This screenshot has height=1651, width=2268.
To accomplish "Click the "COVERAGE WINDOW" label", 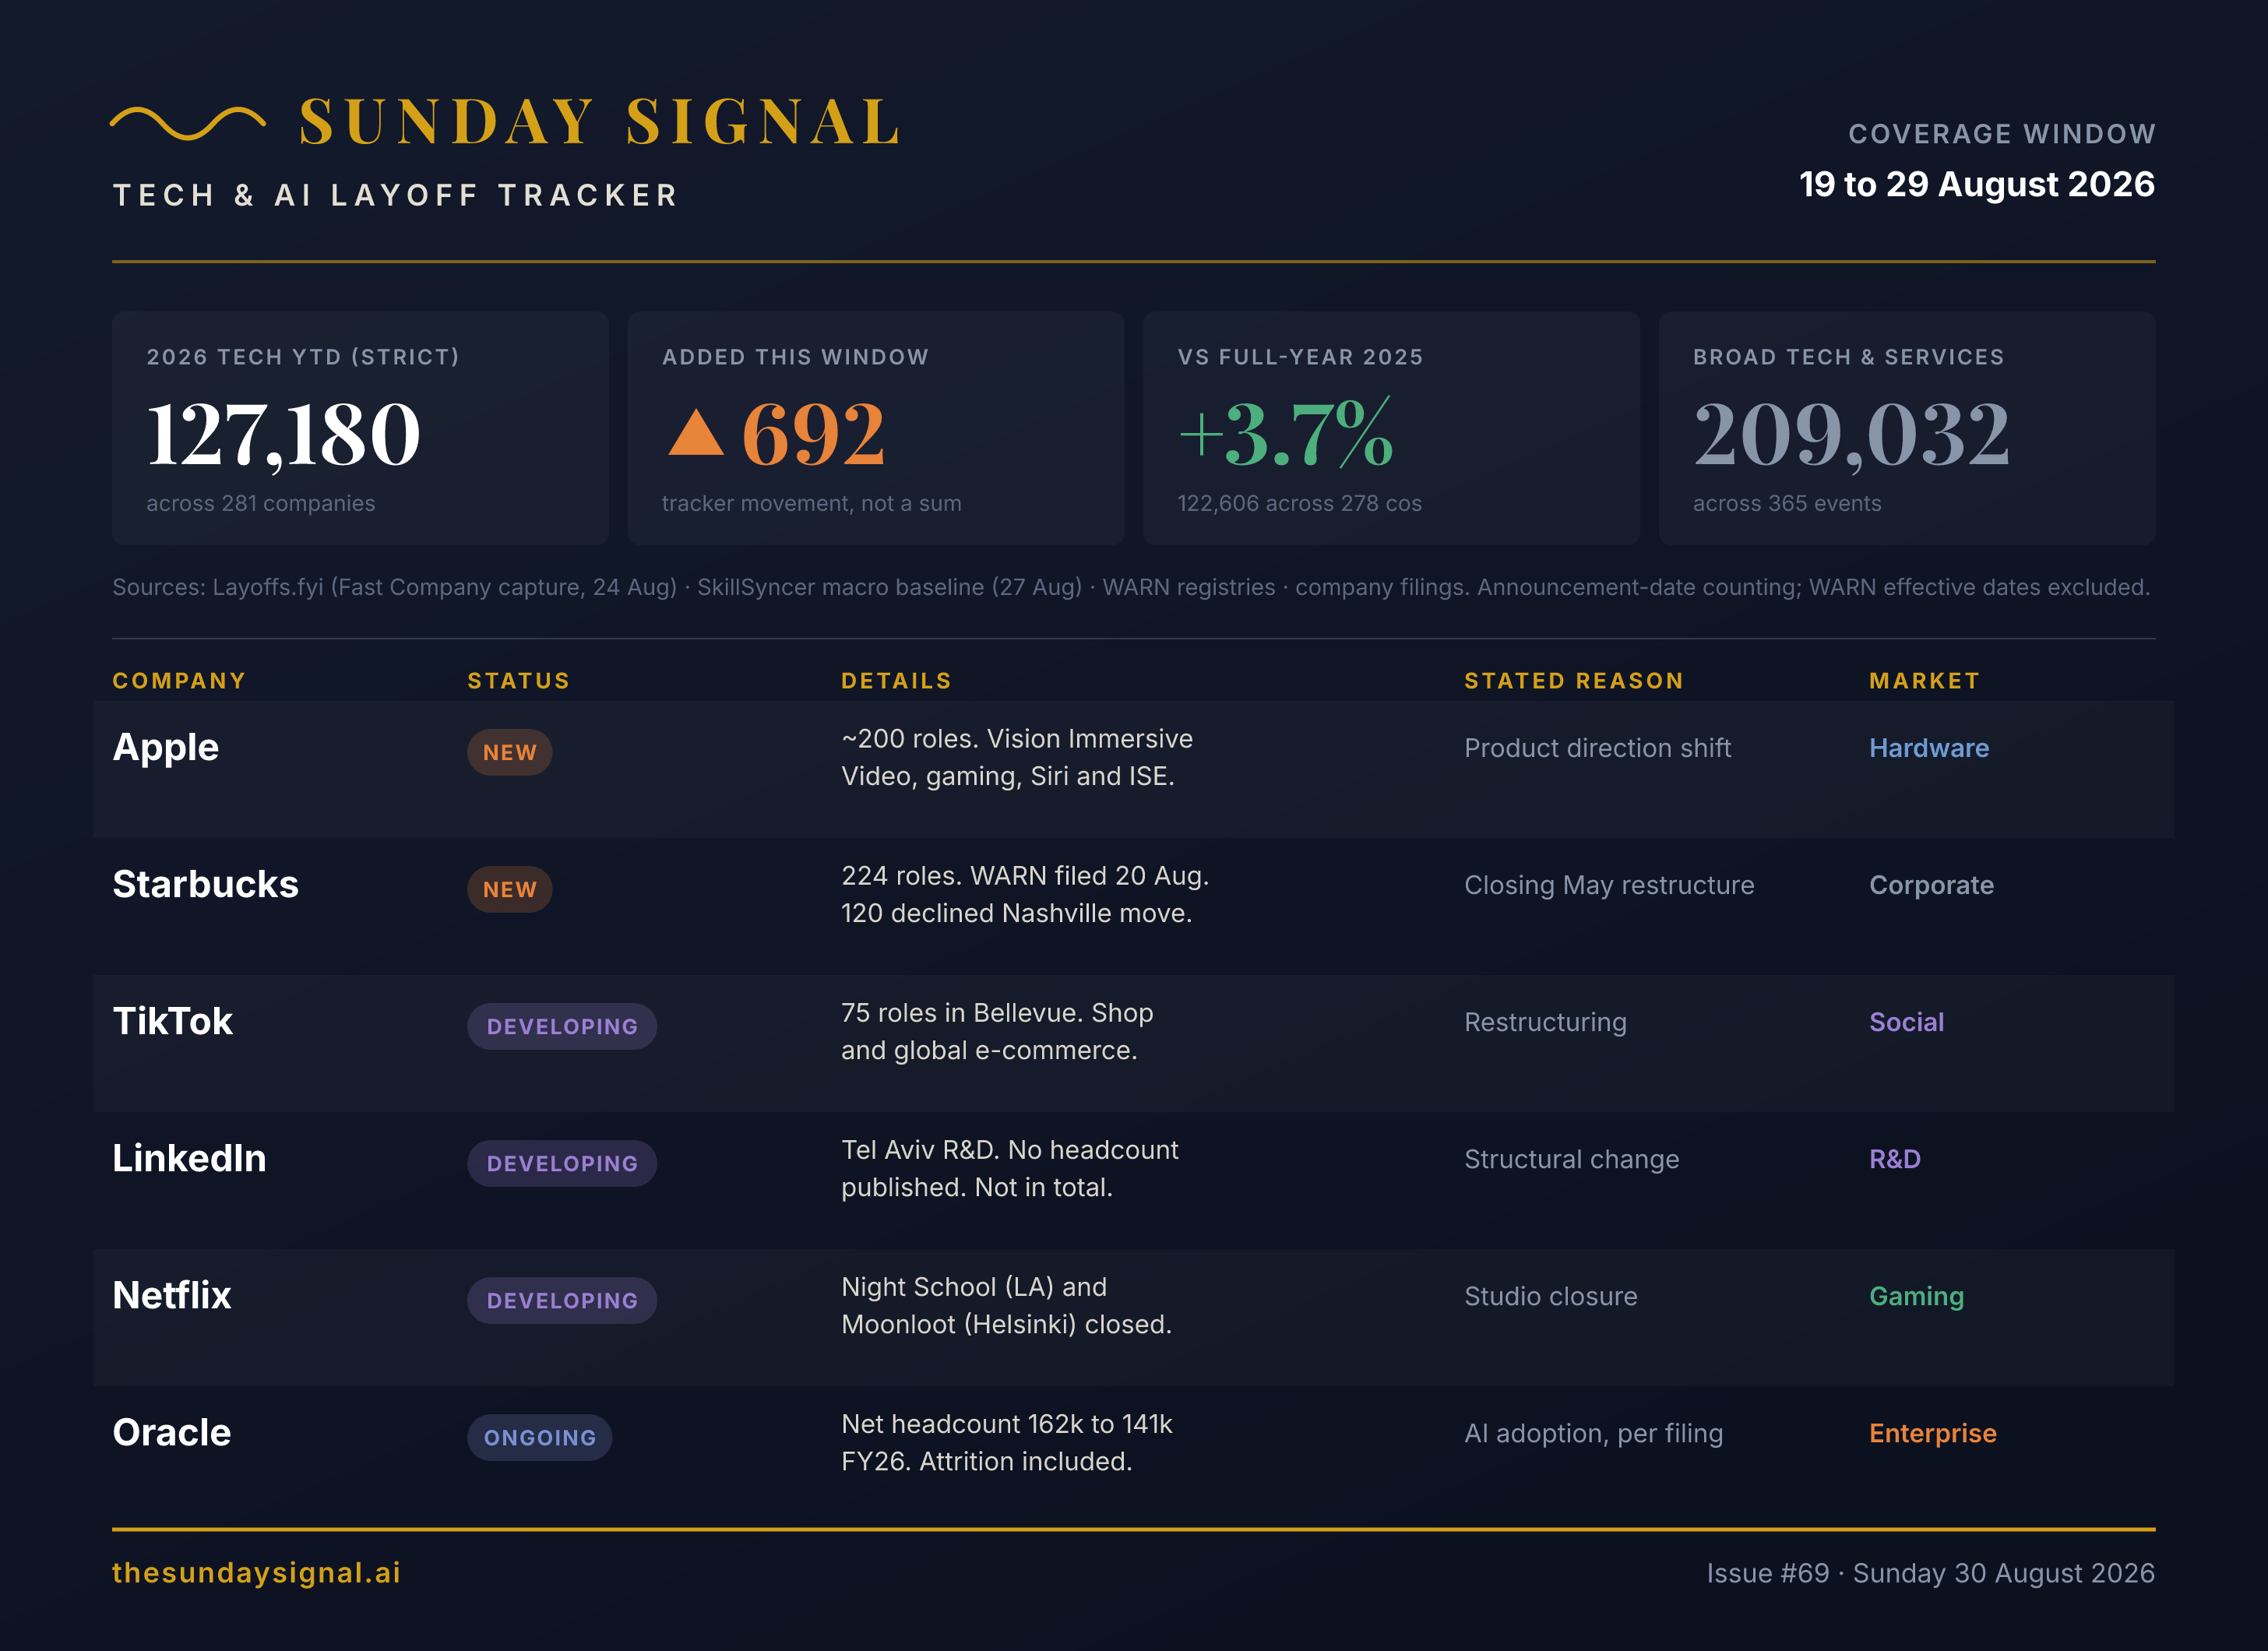I will (2001, 134).
